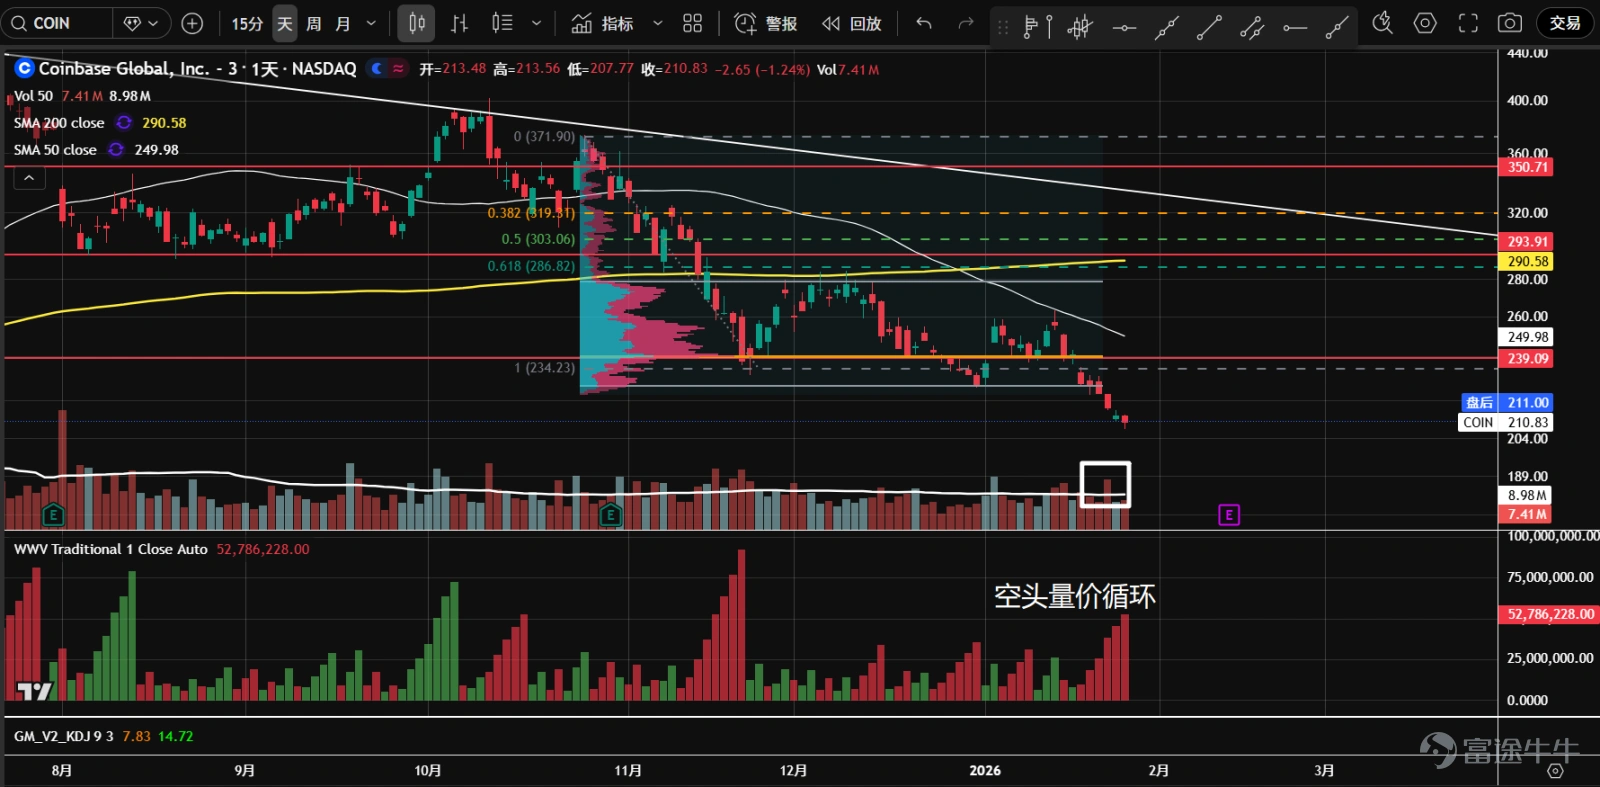Enter fullscreen mode
This screenshot has width=1600, height=787.
coord(1468,23)
